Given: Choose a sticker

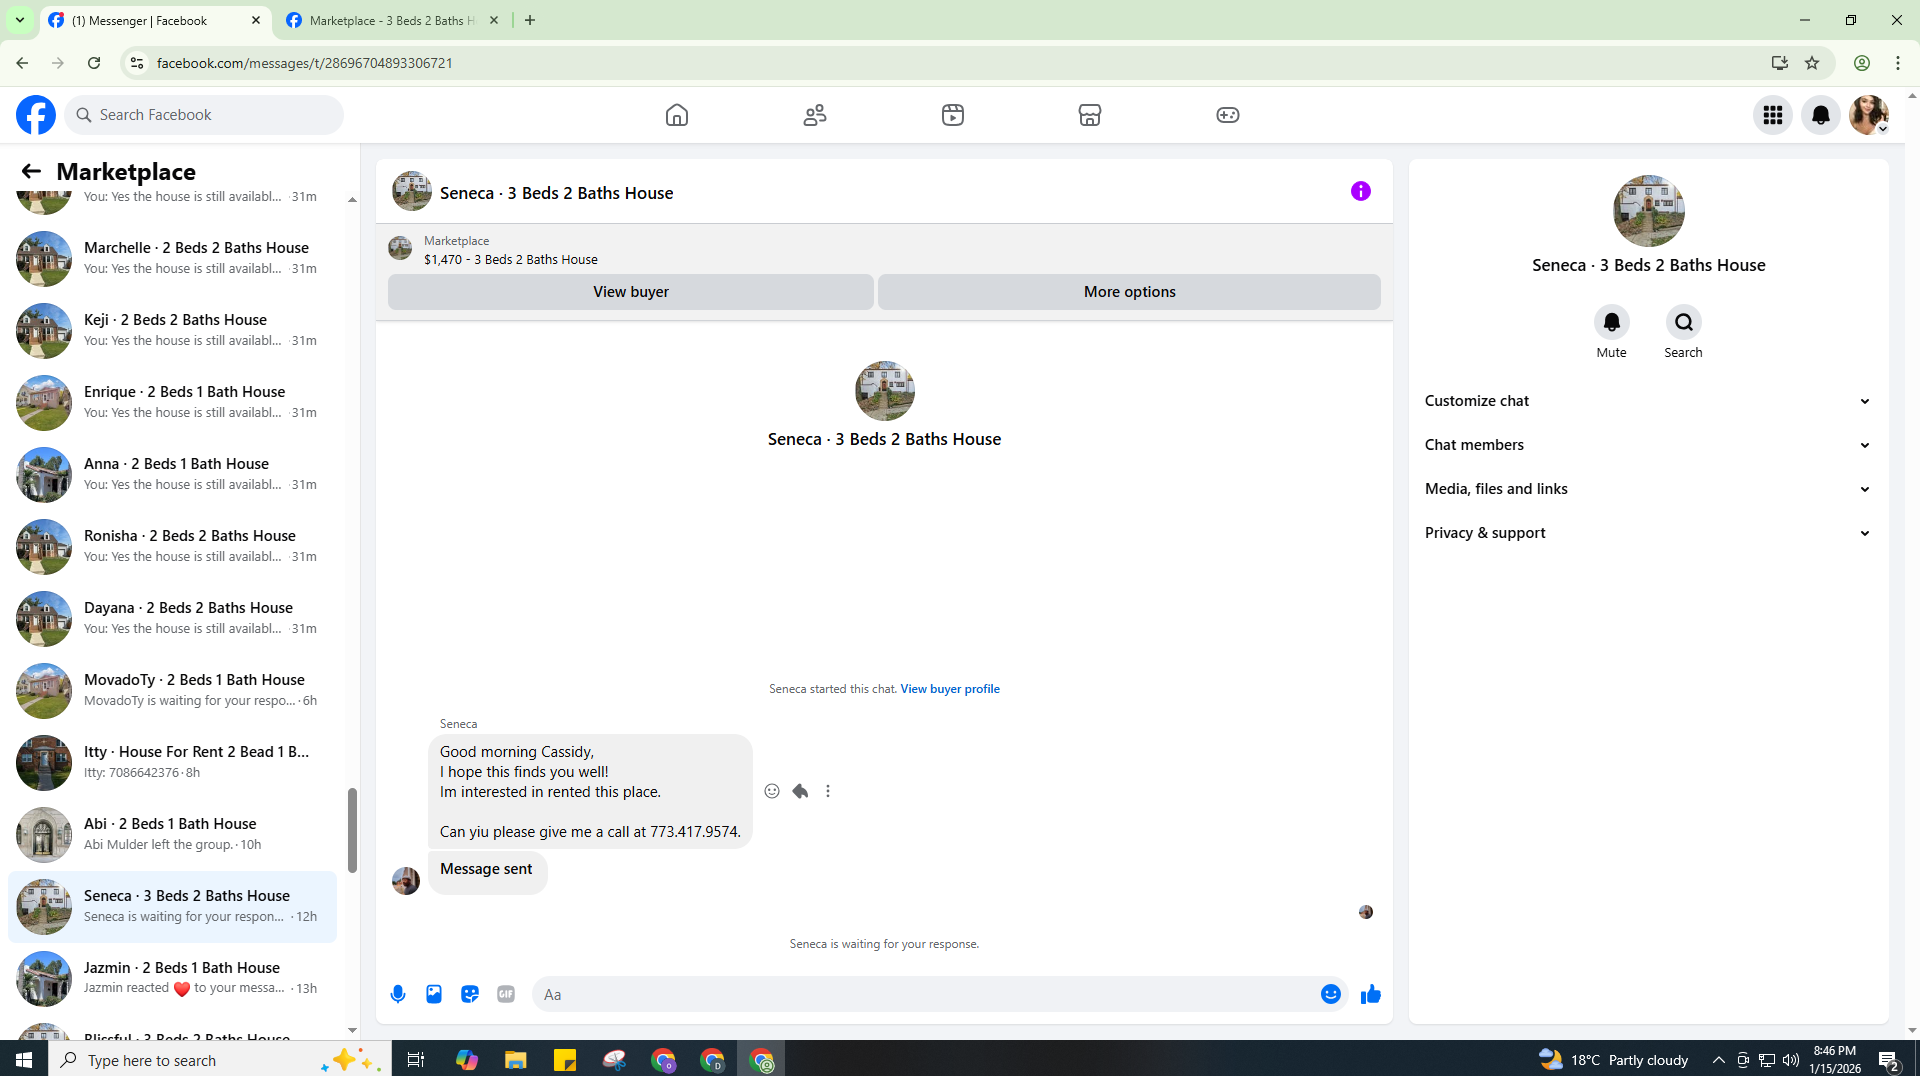Looking at the screenshot, I should coord(470,994).
